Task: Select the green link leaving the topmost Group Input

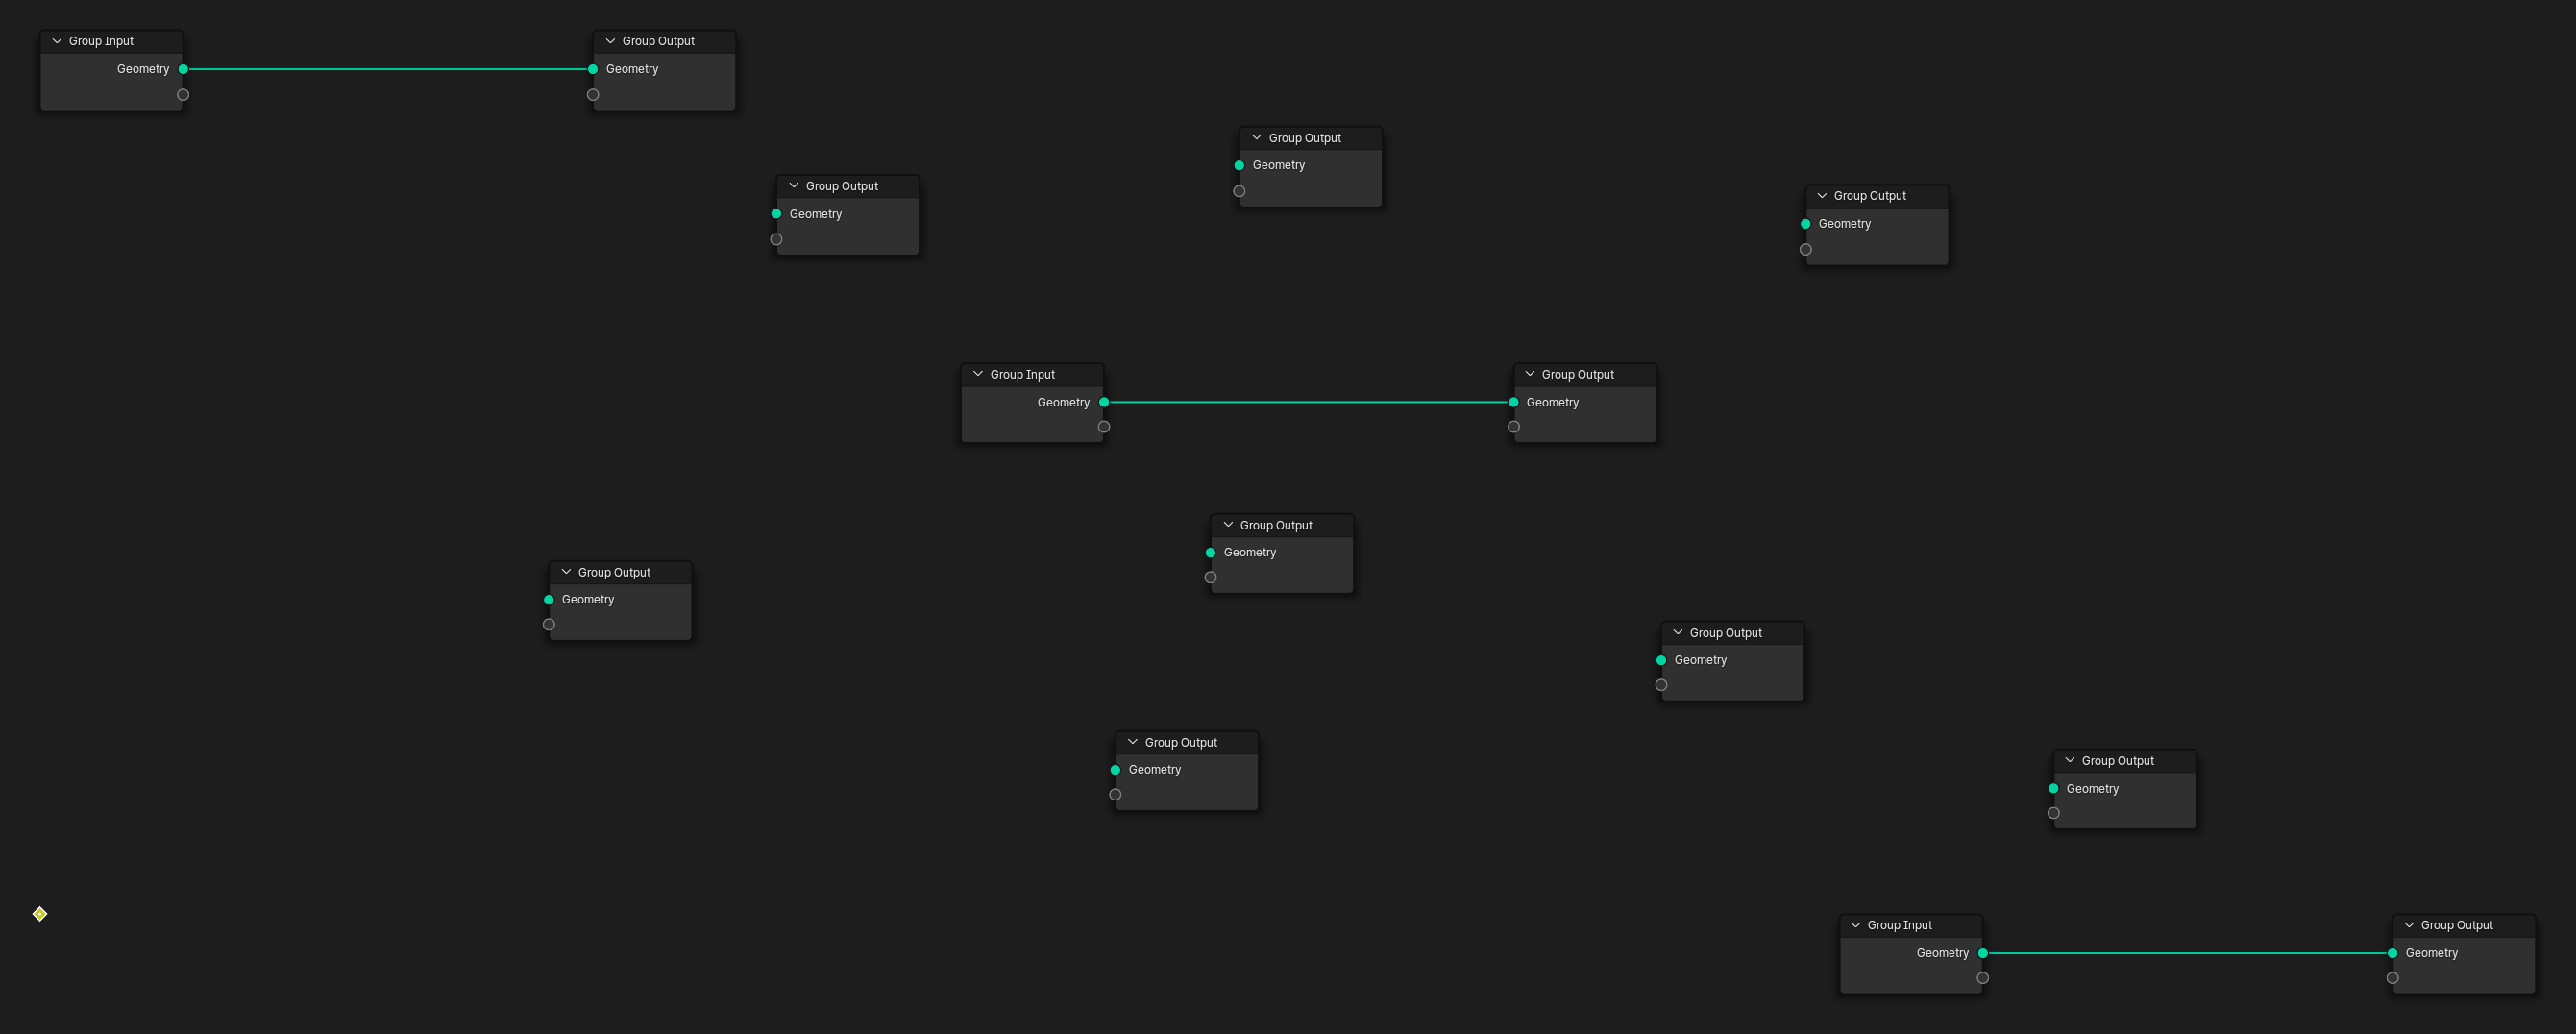Action: click(x=388, y=69)
